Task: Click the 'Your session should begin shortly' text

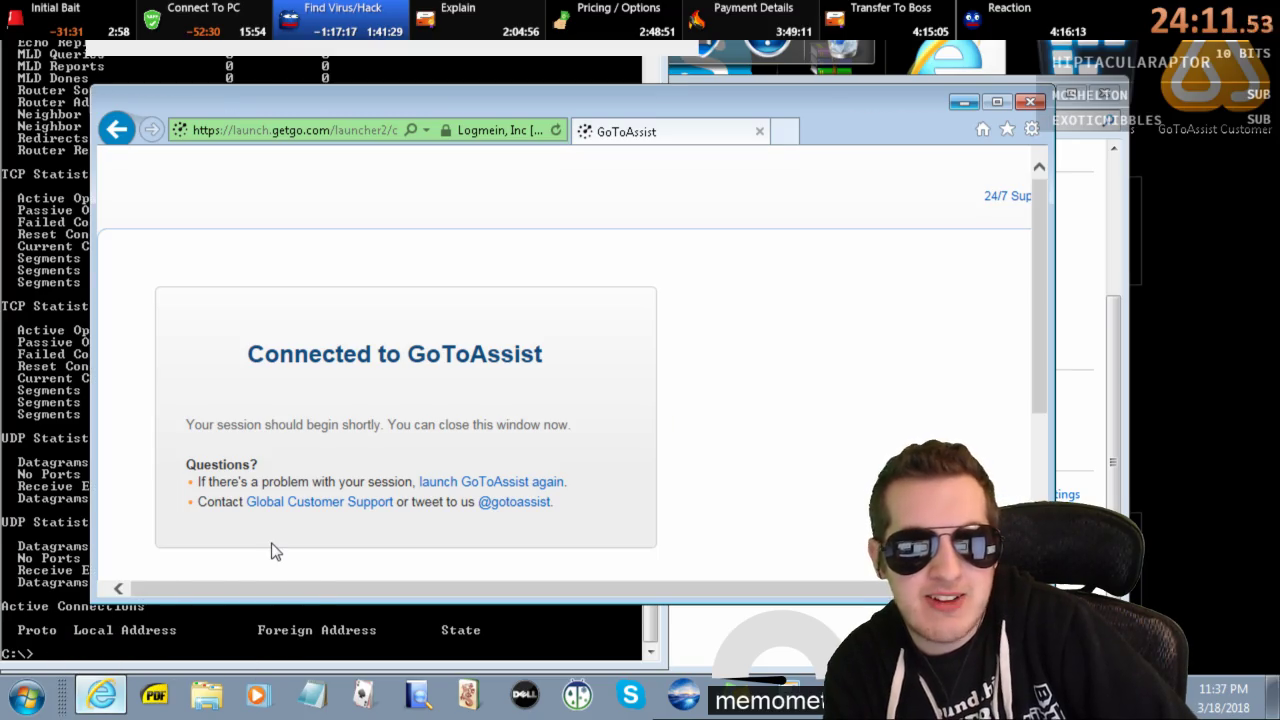Action: point(378,425)
